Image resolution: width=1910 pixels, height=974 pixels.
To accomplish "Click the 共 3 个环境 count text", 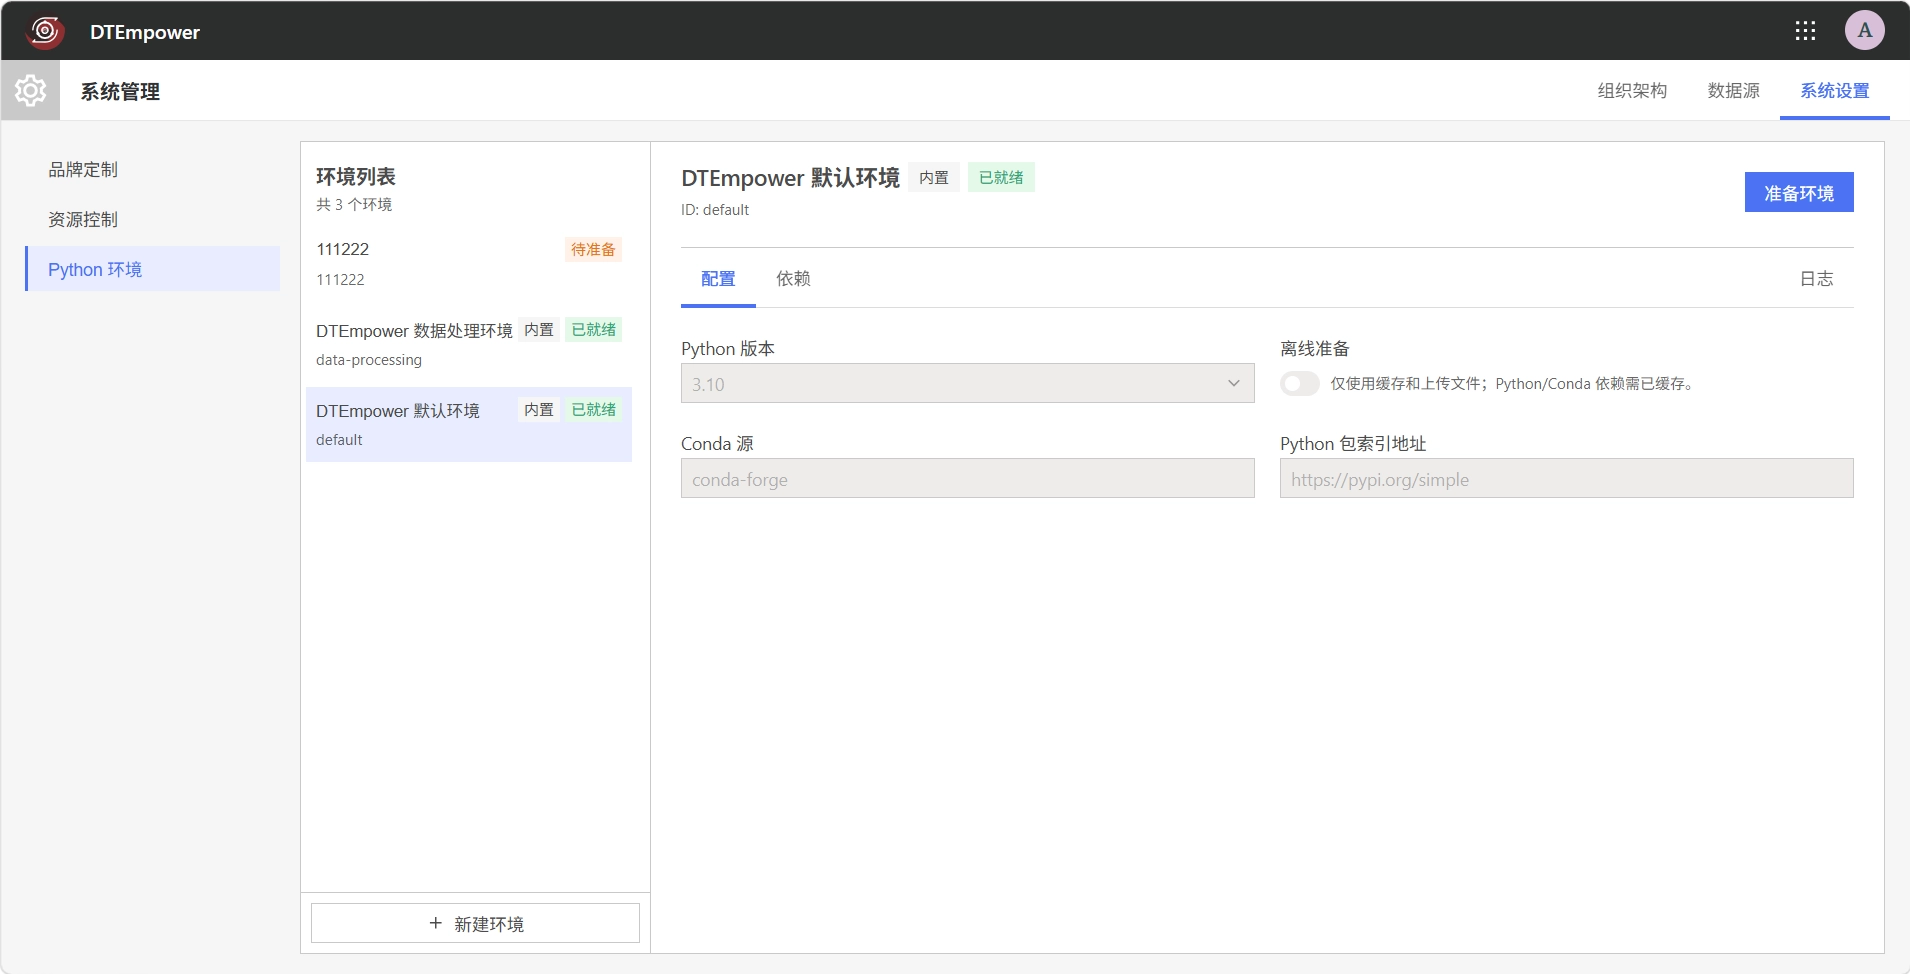I will pos(354,204).
